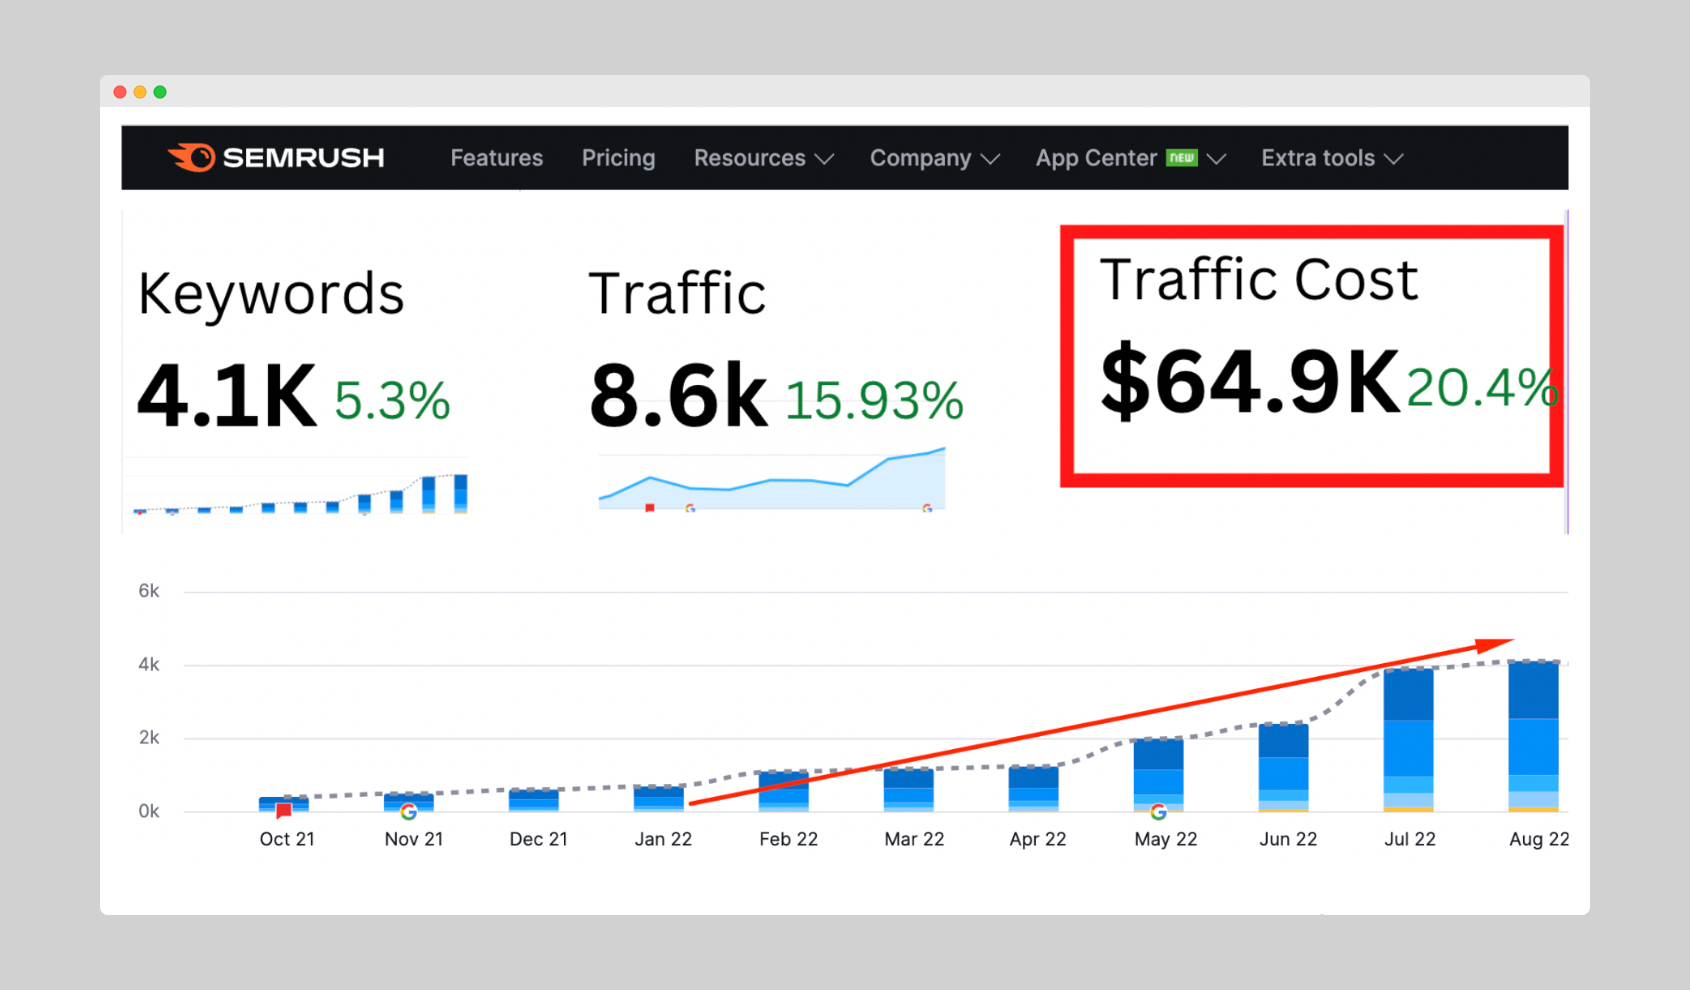Open the App Center dropdown arrow

pos(1216,159)
